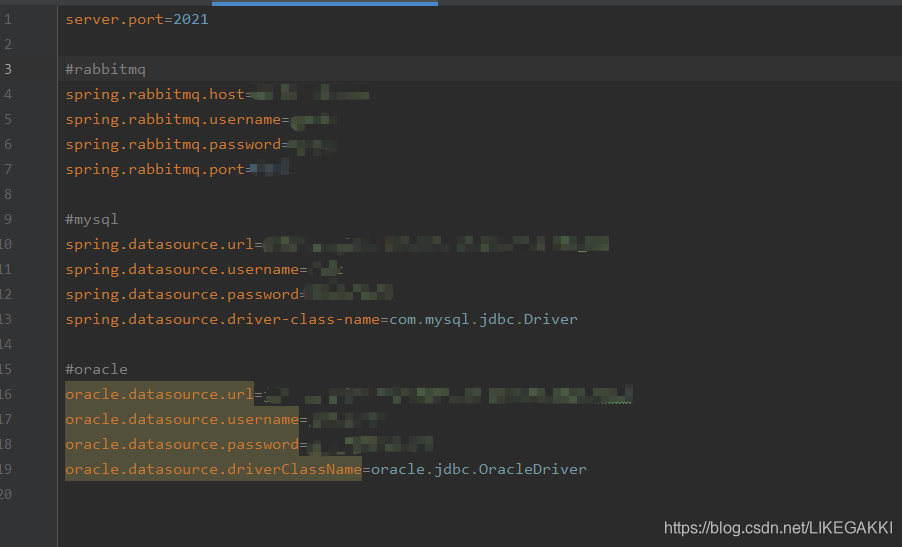The width and height of the screenshot is (902, 547).
Task: Click the blurred oracle username value
Action: [347, 420]
